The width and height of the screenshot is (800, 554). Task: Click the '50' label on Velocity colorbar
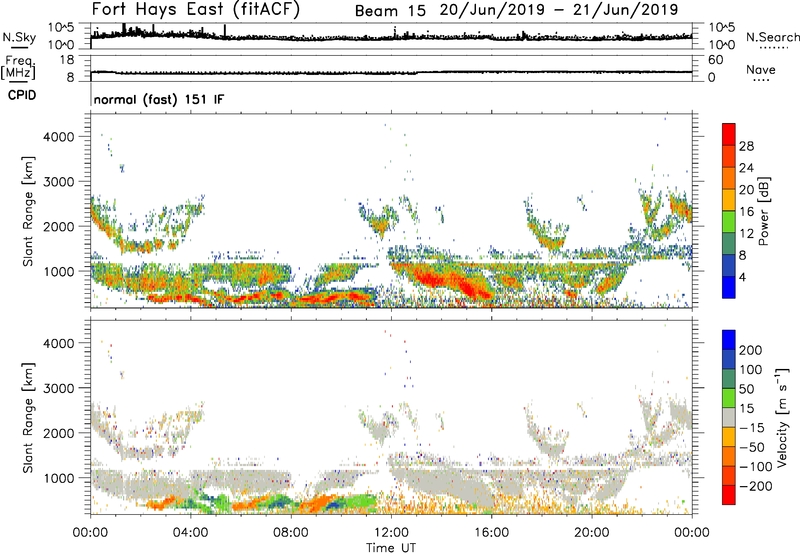click(x=746, y=389)
